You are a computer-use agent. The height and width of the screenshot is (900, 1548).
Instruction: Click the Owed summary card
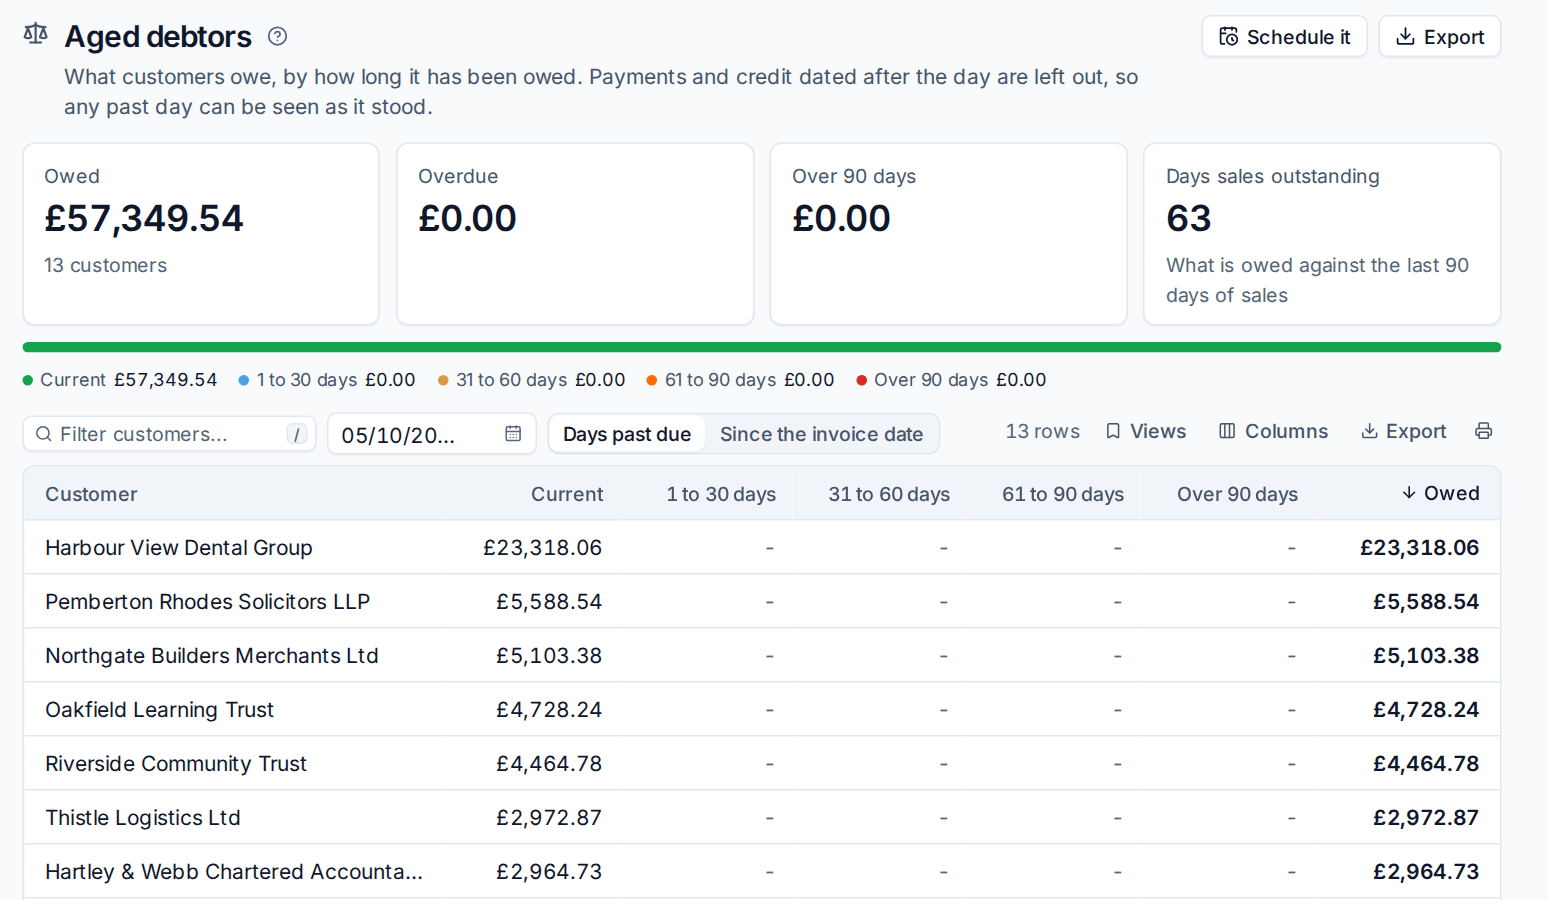[201, 234]
